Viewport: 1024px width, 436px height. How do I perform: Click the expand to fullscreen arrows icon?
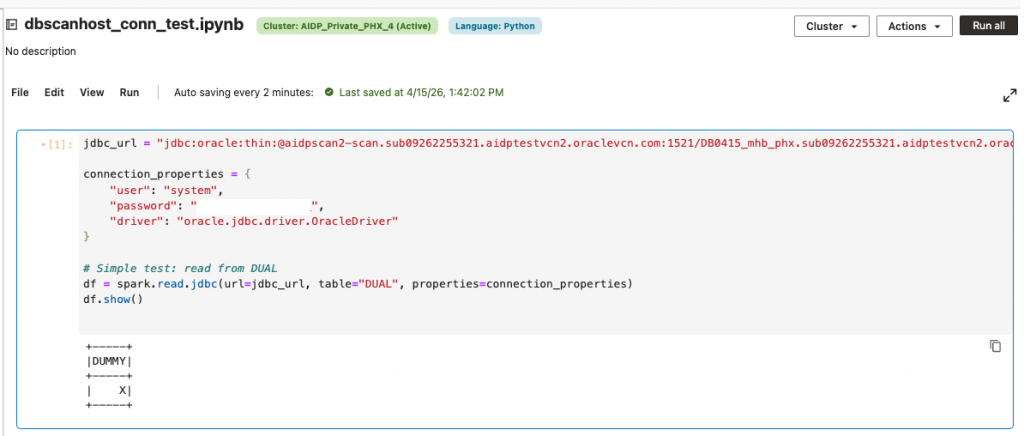(1009, 96)
